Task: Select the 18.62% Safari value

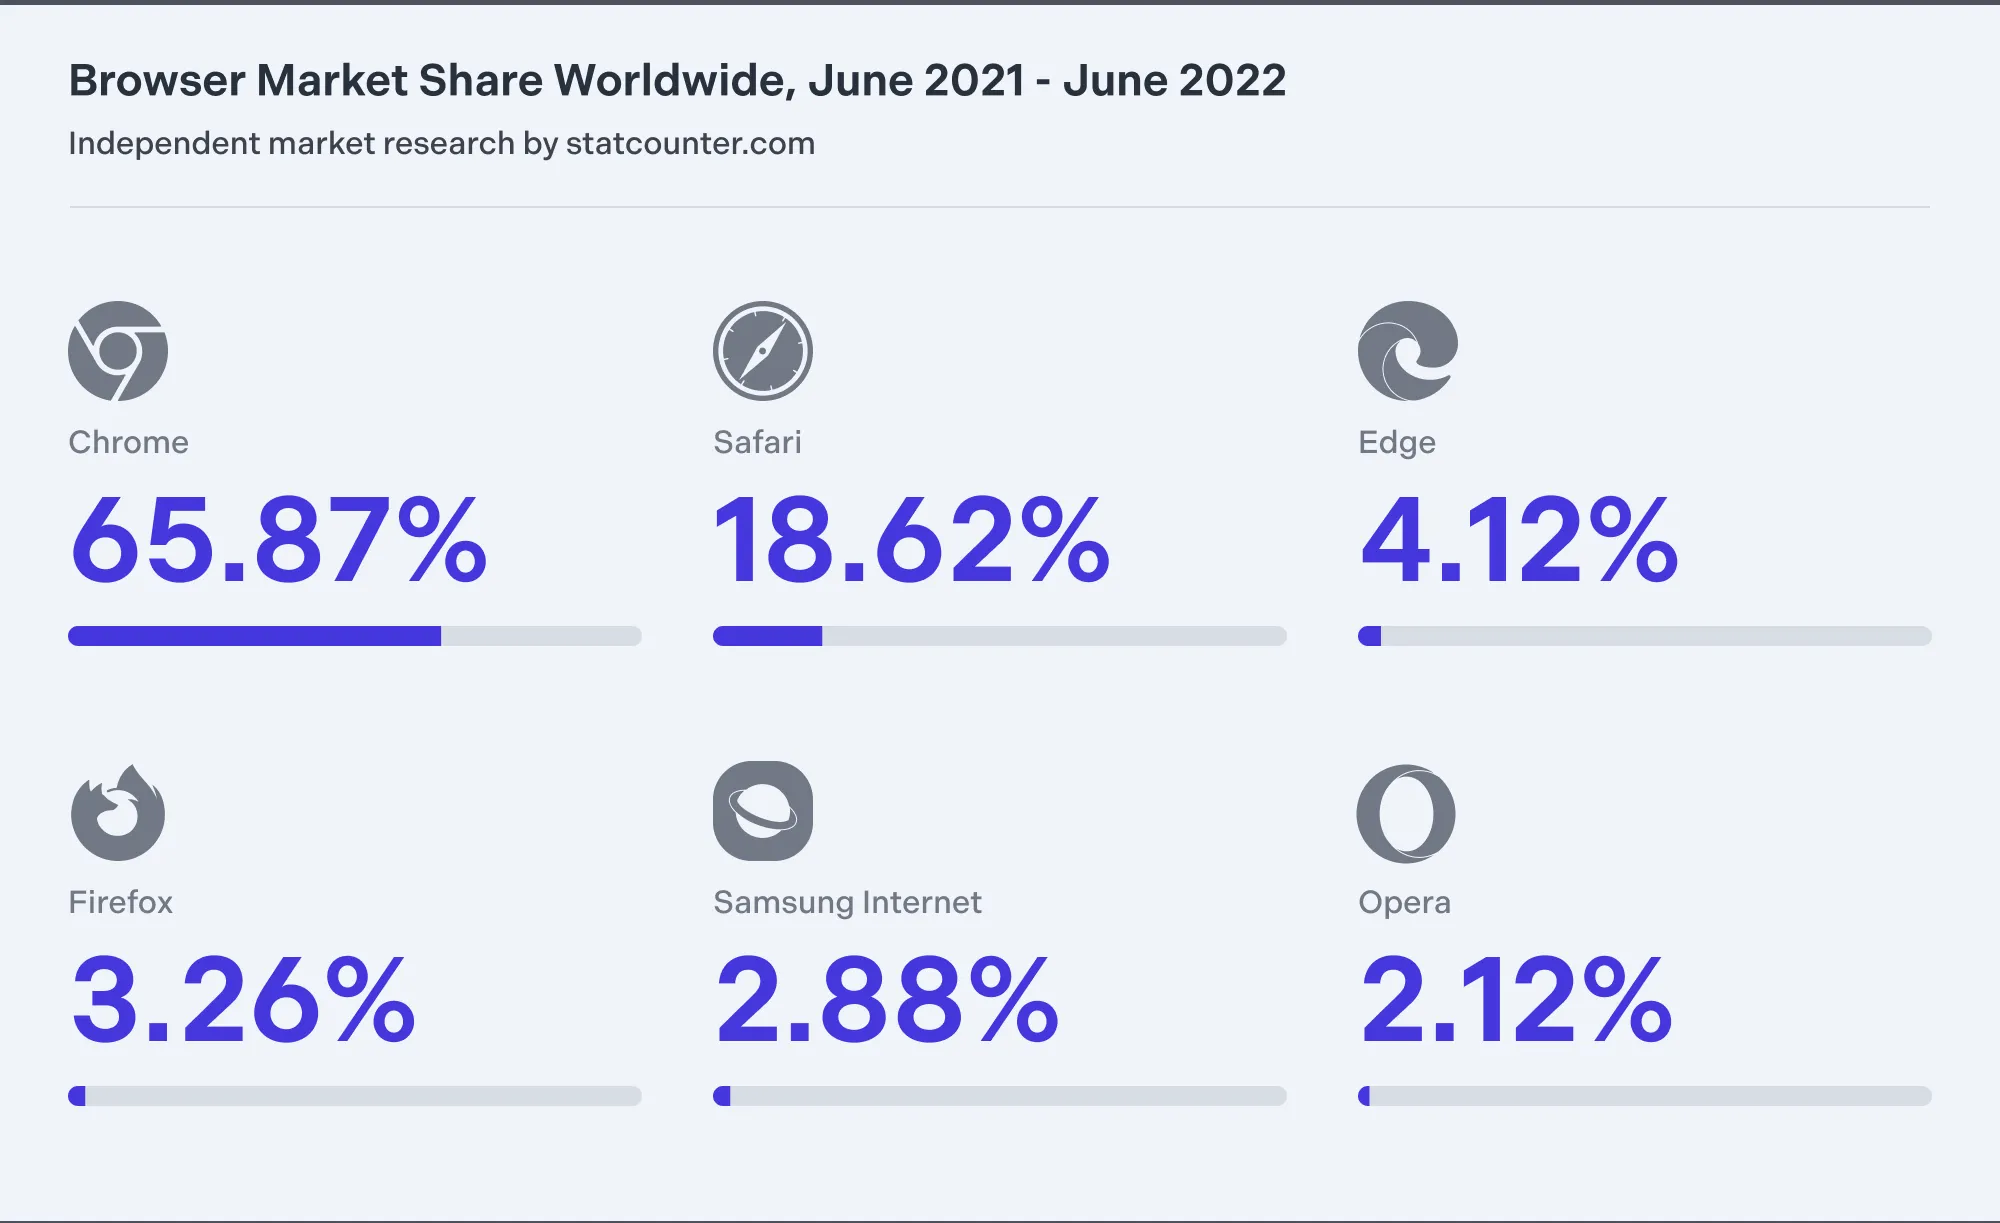Action: [x=912, y=540]
